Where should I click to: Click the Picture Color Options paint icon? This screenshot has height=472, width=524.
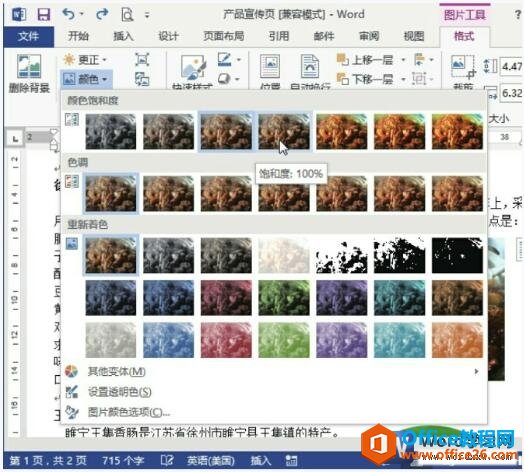point(72,412)
